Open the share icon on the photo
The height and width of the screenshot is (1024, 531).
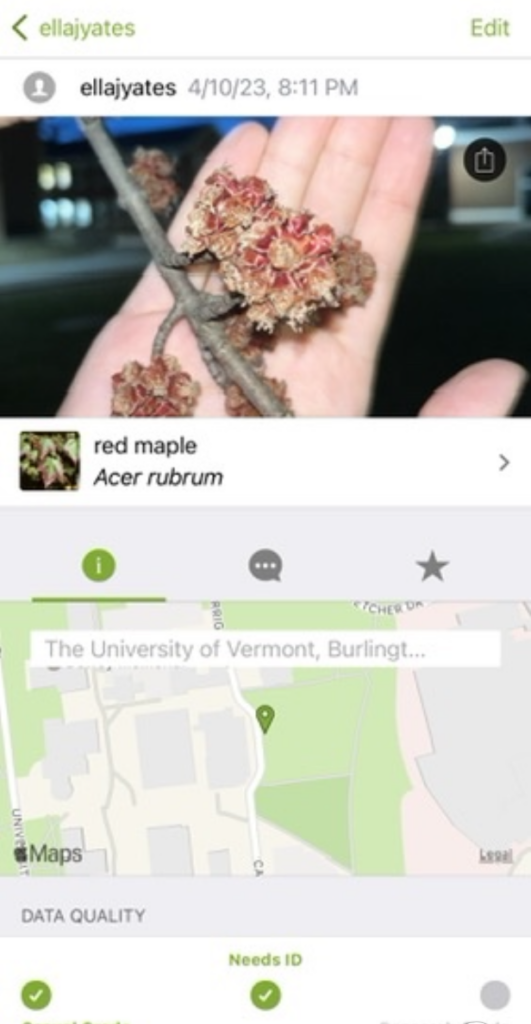coord(484,160)
